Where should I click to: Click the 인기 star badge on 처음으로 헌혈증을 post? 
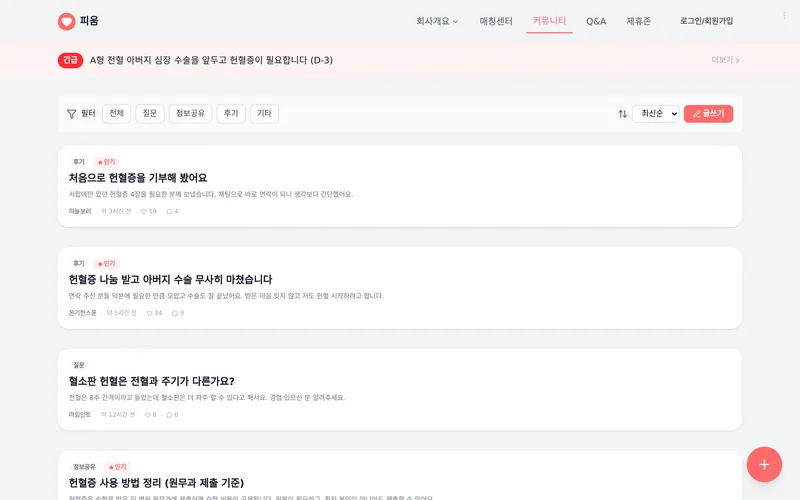tap(107, 162)
